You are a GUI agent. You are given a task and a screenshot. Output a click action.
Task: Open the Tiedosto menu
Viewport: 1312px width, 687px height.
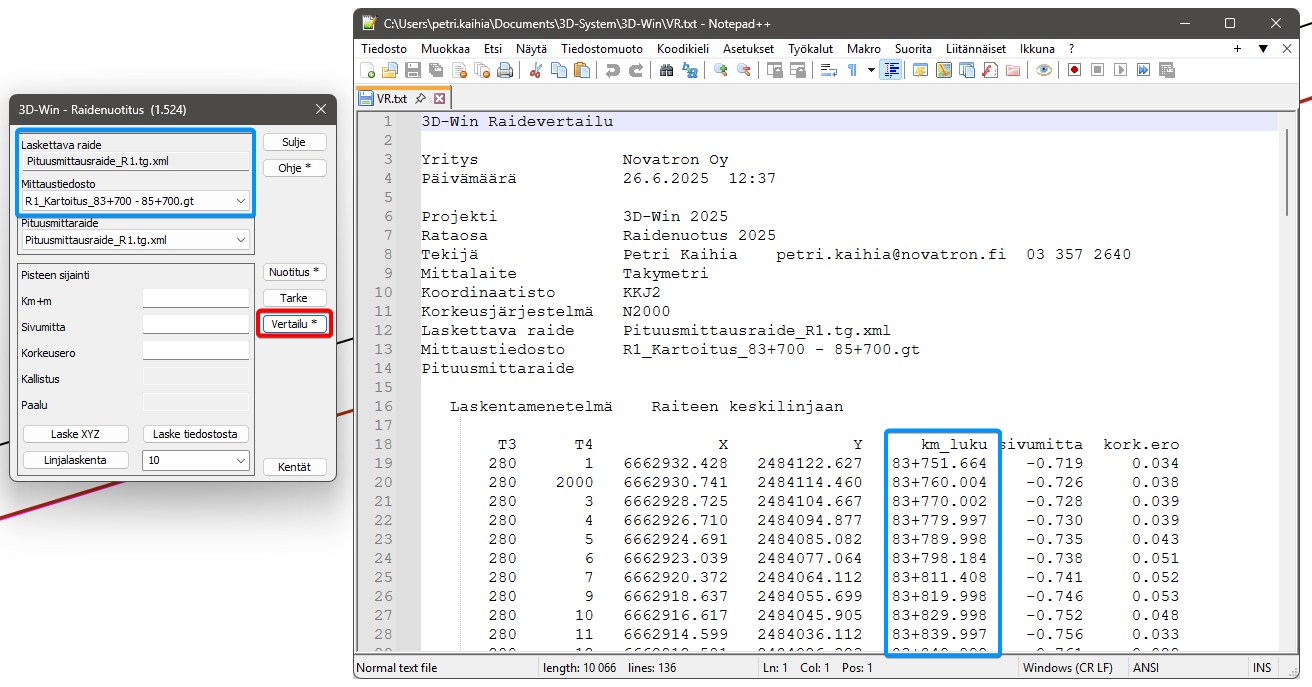pos(384,48)
